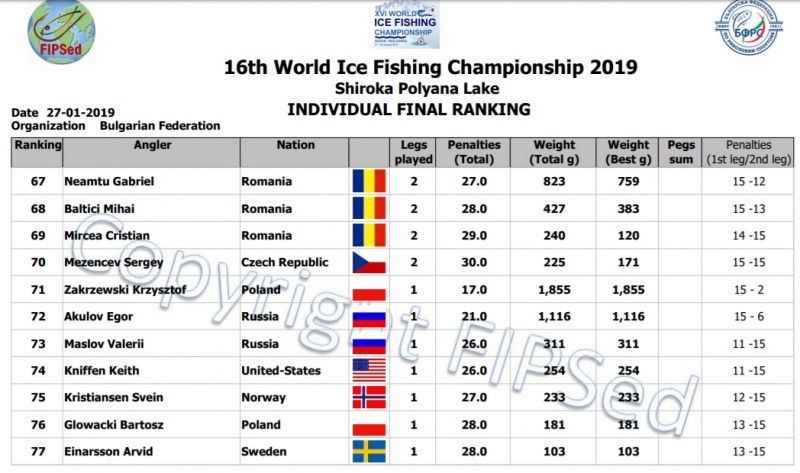Click Romania flag beside Neamtu Gabriel
This screenshot has width=800, height=473.
369,182
